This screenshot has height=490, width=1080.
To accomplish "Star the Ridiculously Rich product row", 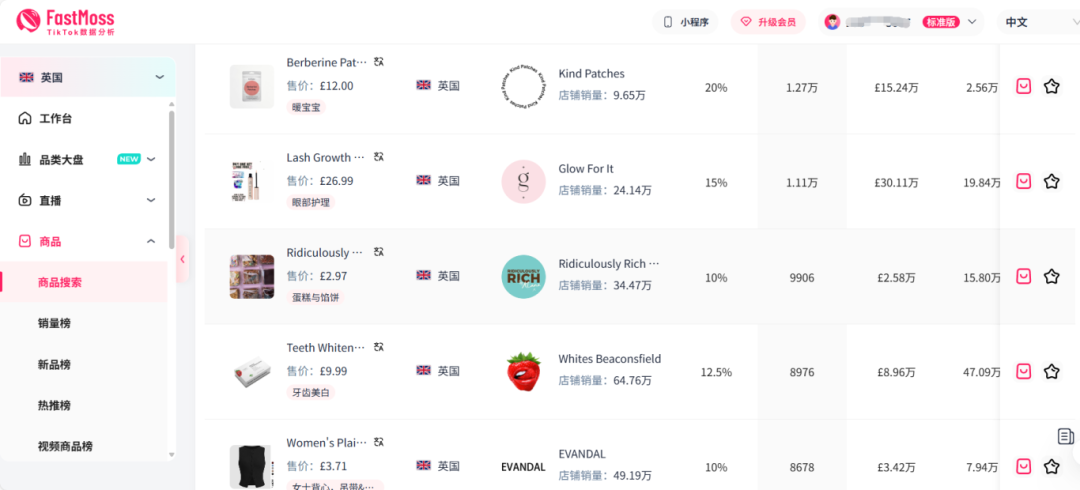I will click(1051, 276).
